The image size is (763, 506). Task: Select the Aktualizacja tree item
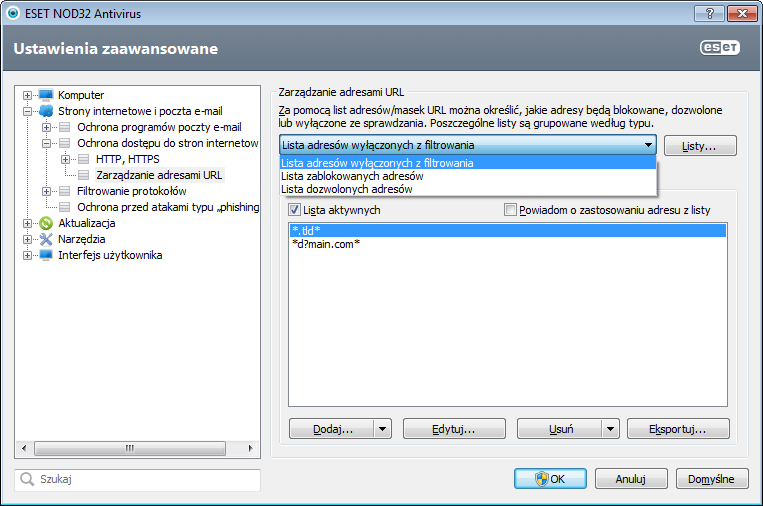(x=87, y=223)
